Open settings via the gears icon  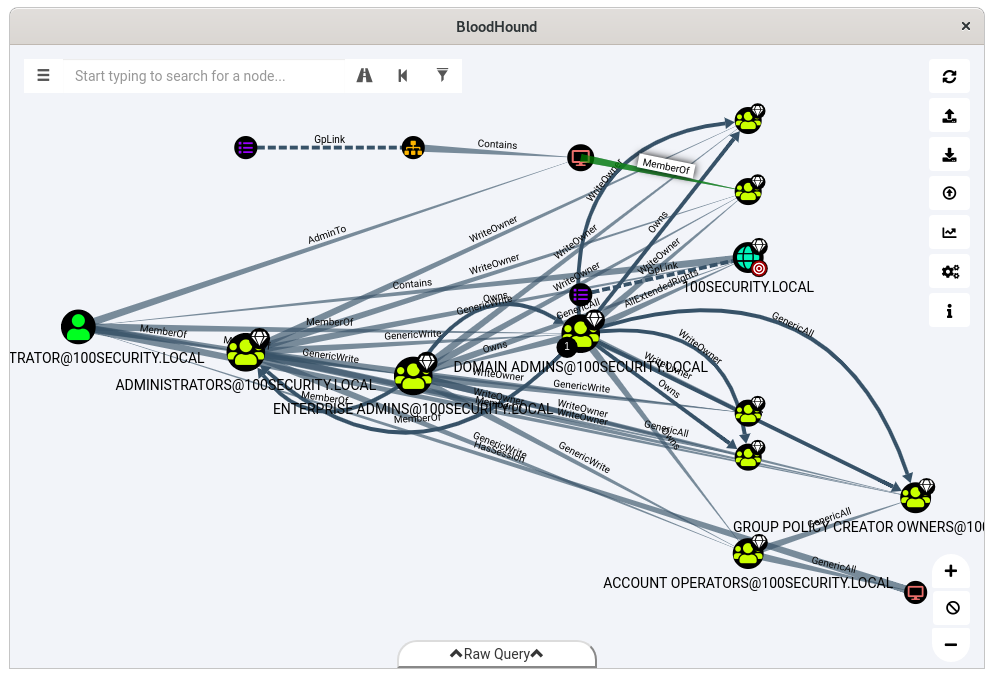click(x=949, y=272)
